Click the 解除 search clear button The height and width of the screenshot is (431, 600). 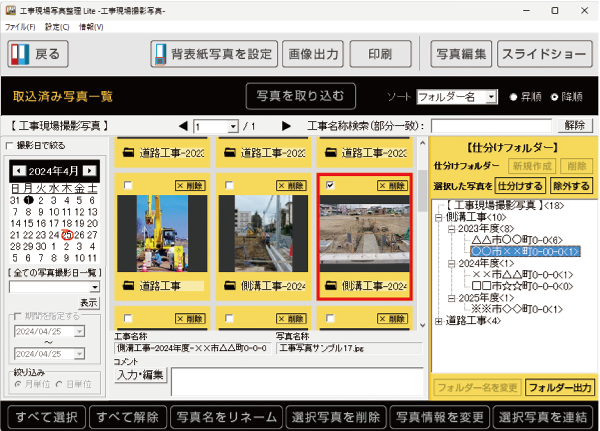pos(575,126)
